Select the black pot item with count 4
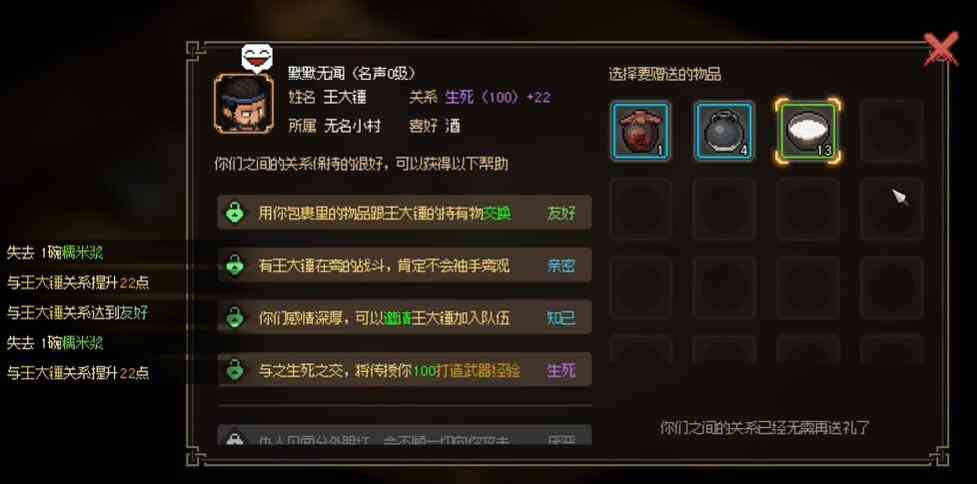977x484 pixels. (x=724, y=131)
